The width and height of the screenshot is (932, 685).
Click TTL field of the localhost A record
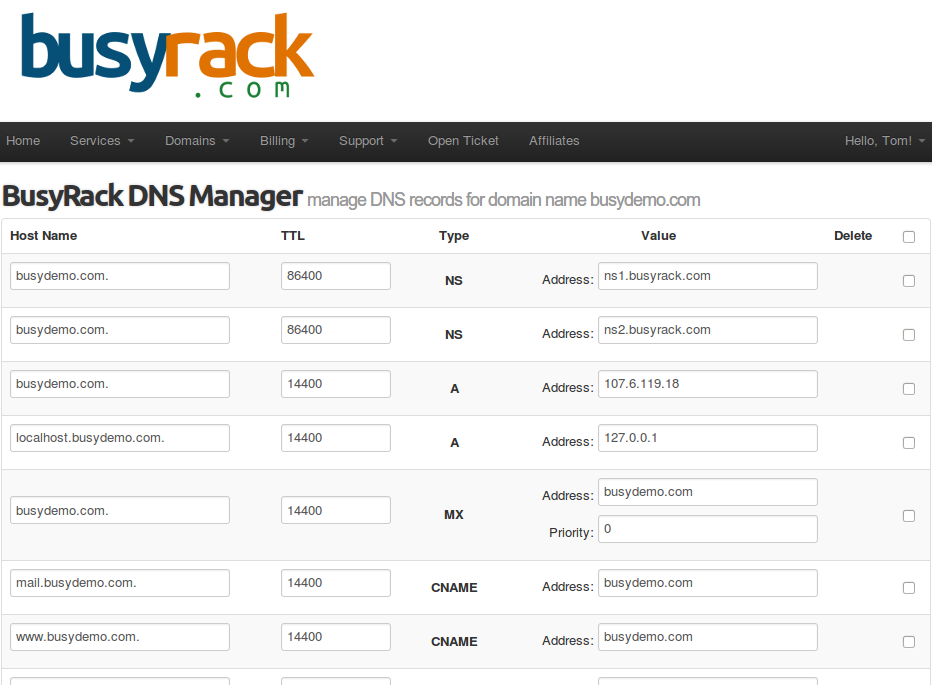(x=336, y=438)
